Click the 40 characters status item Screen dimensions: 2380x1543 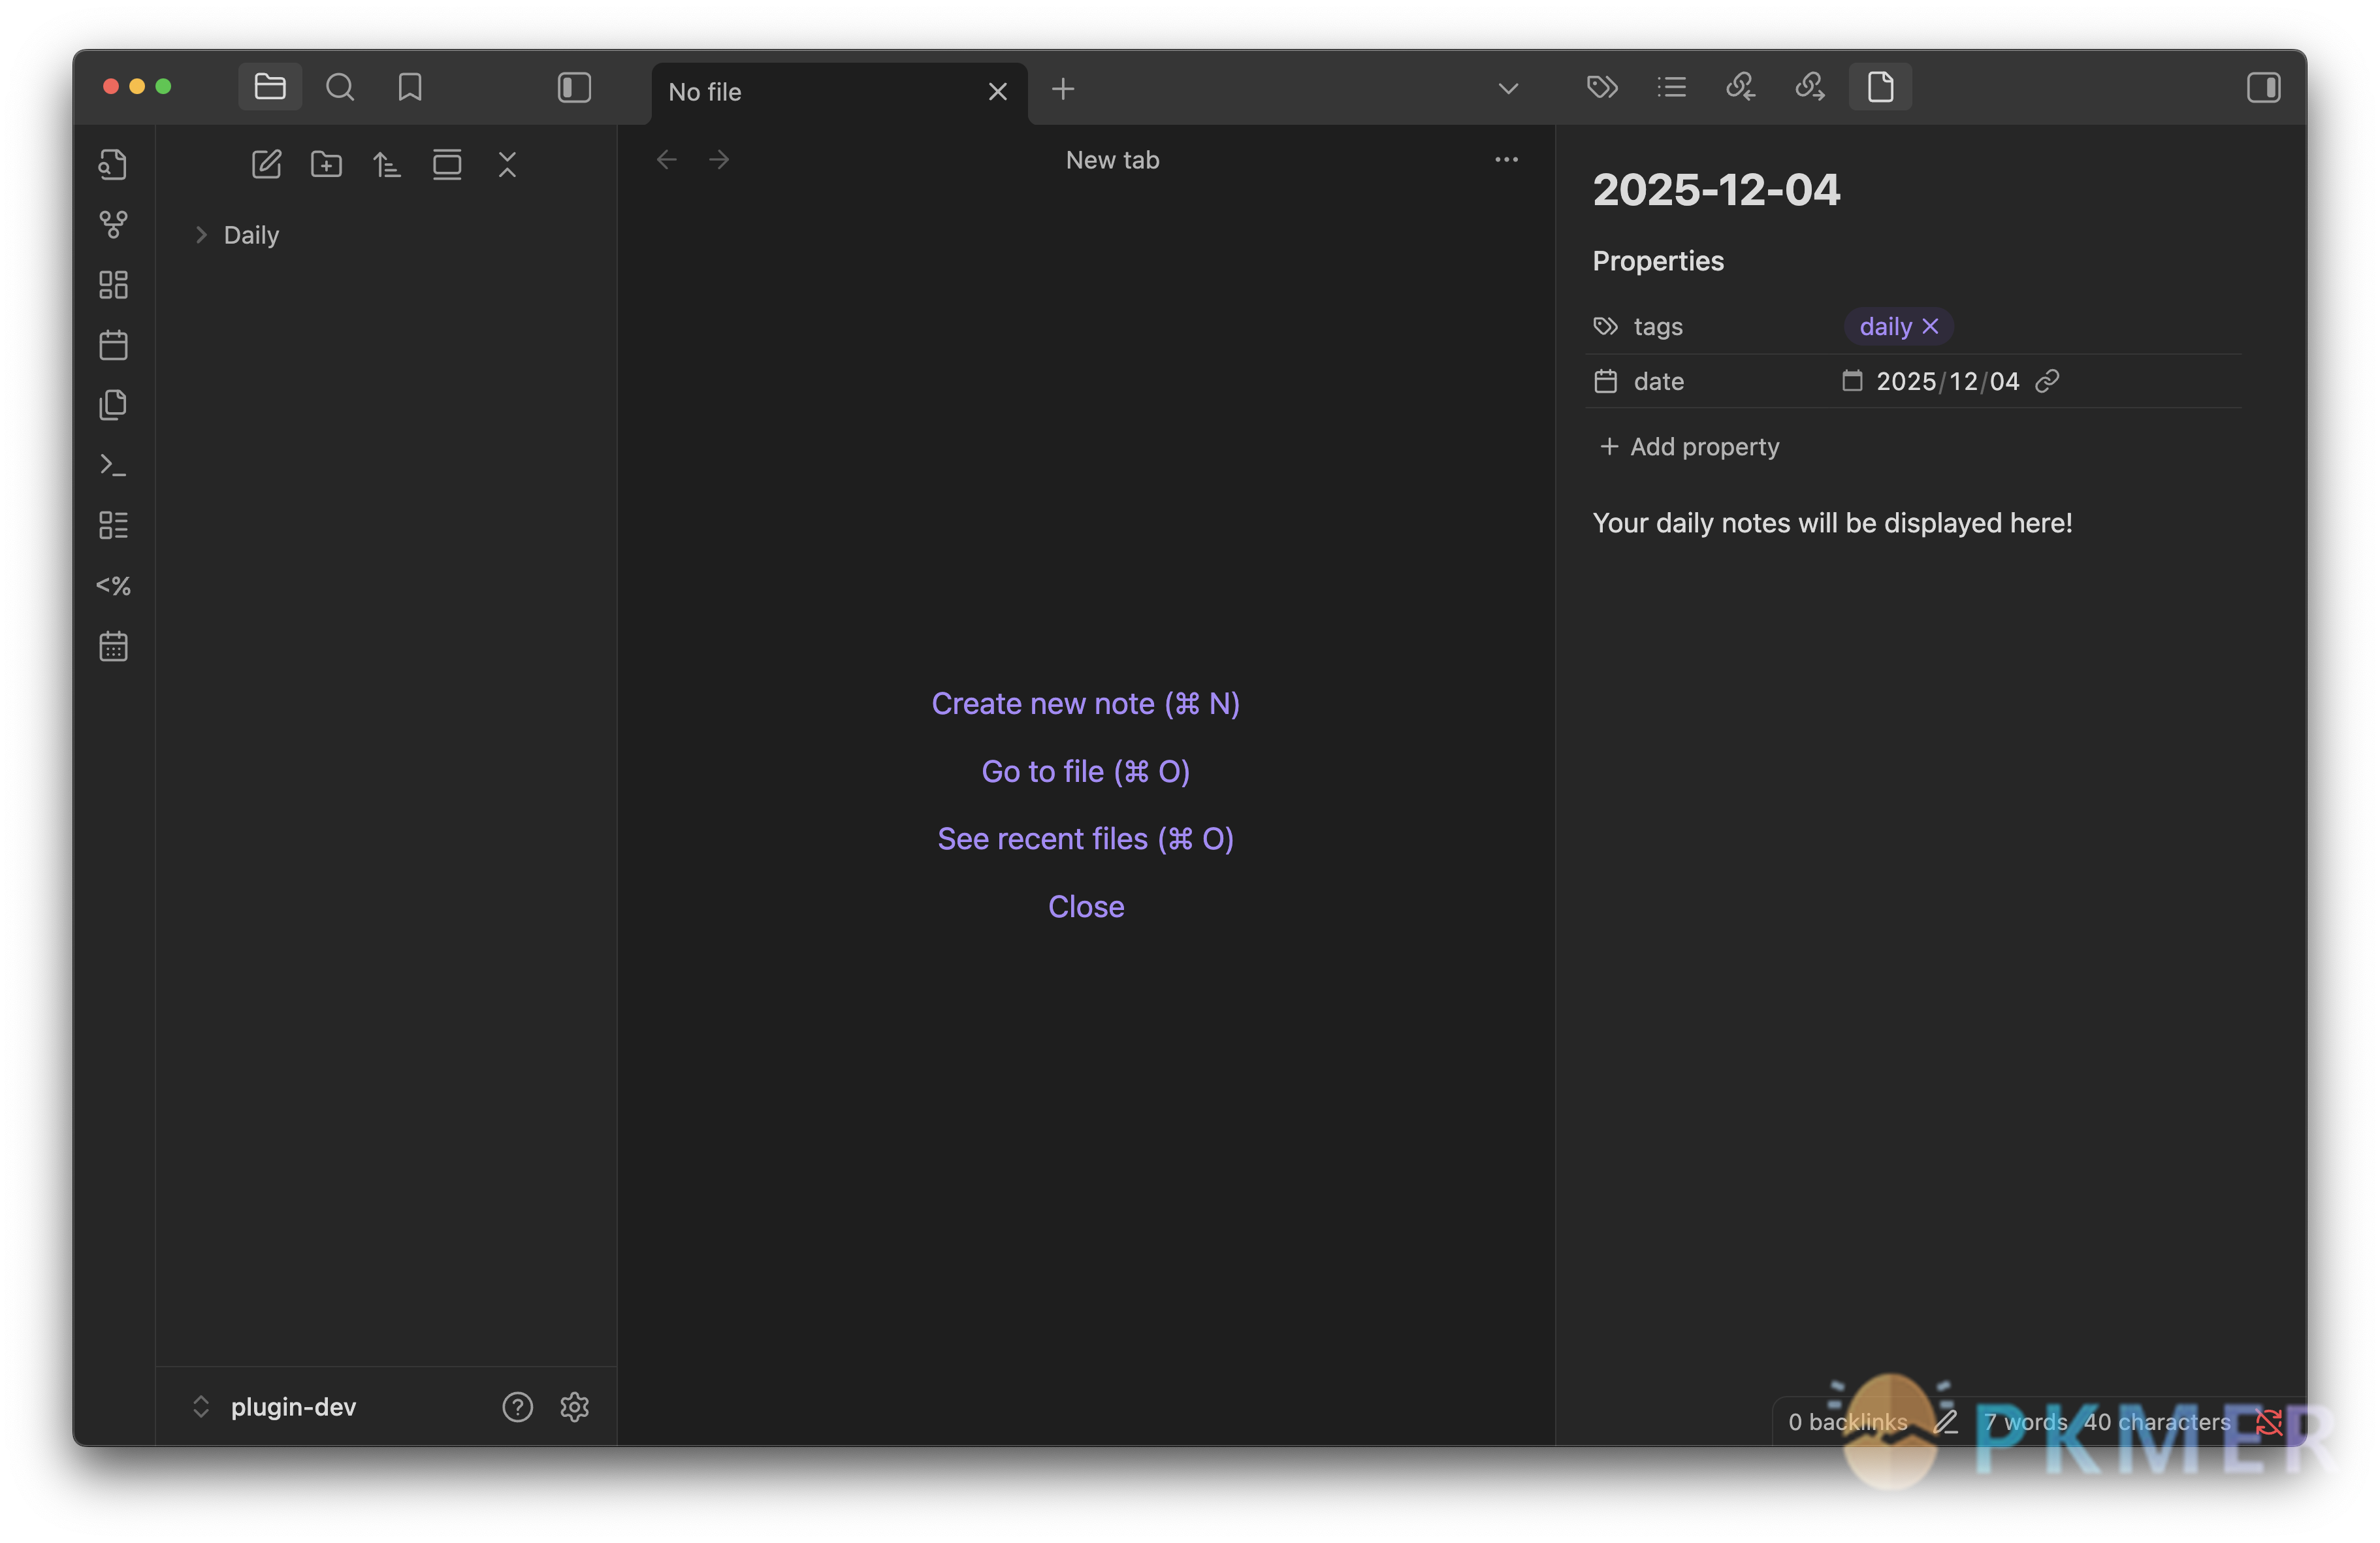[2157, 1422]
